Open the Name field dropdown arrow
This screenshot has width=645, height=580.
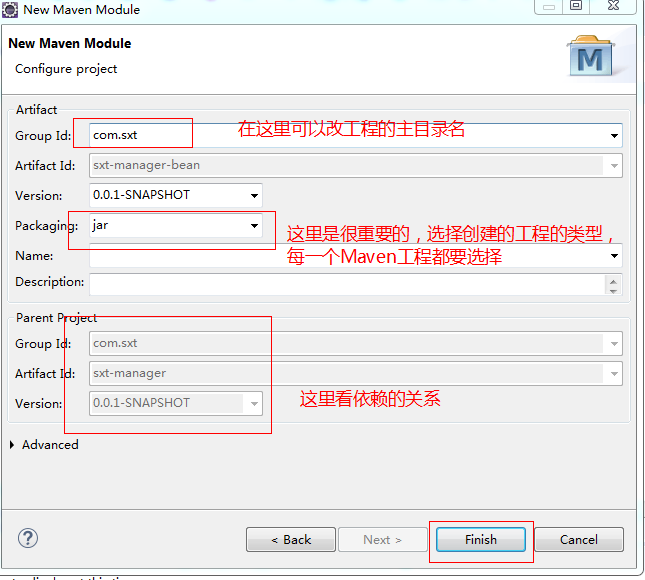point(614,256)
